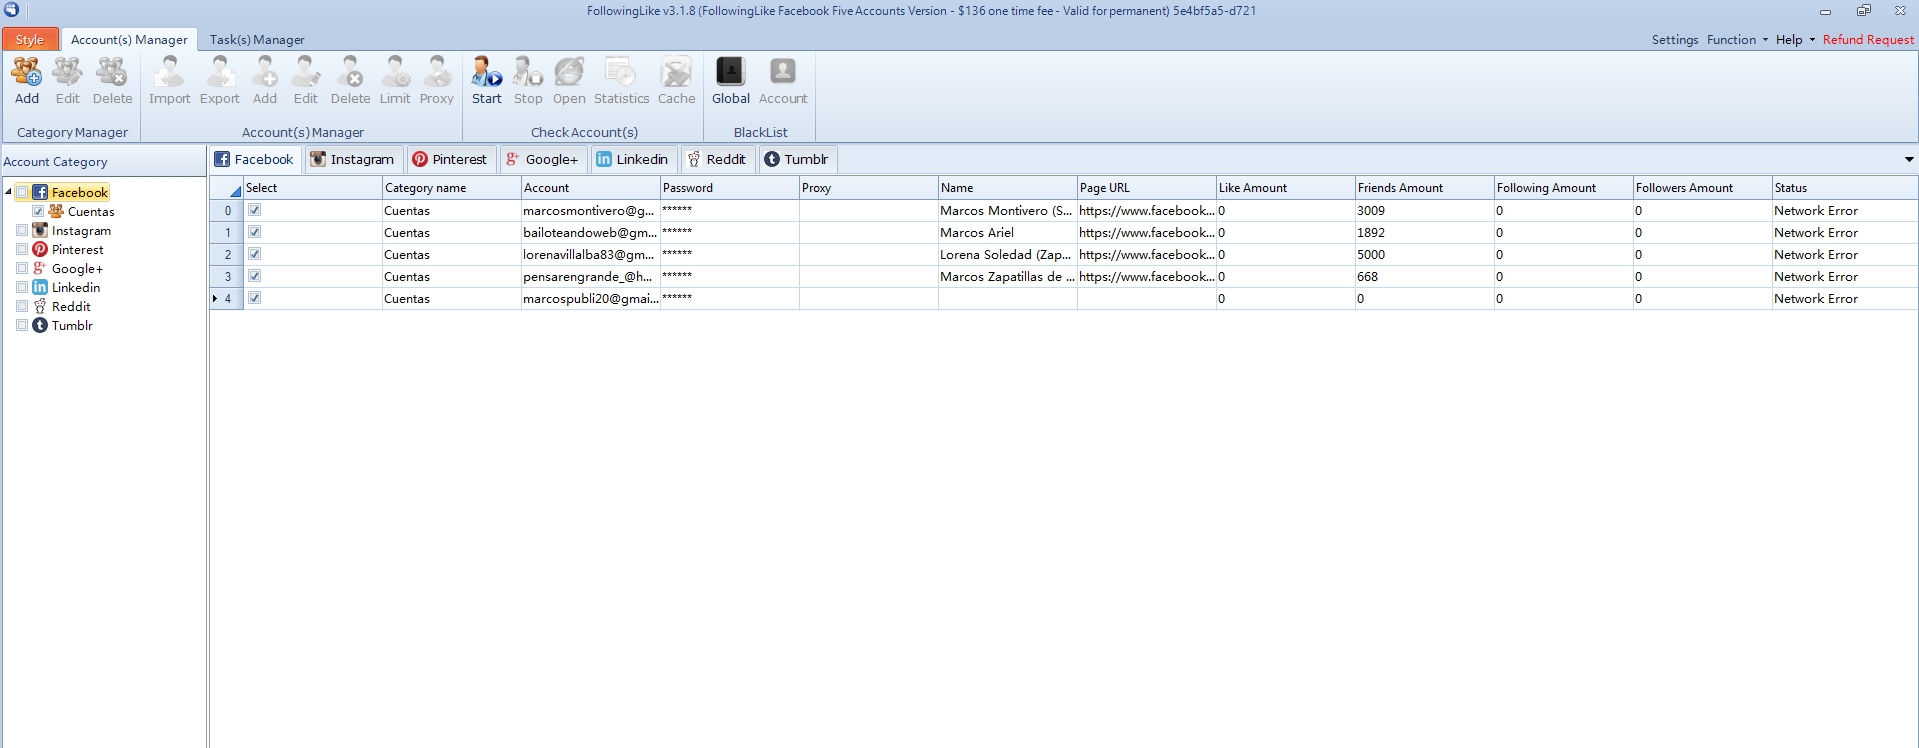
Task: Click the Import accounts icon
Action: tap(169, 80)
